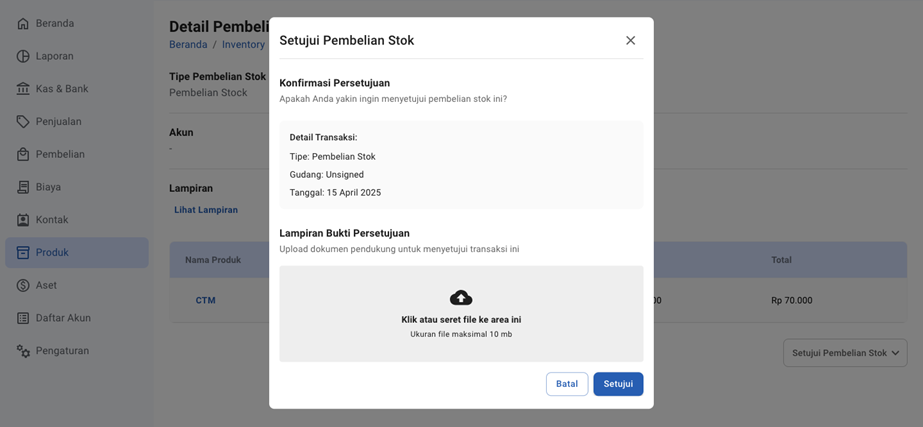The width and height of the screenshot is (923, 427).
Task: Click the Kas & Bank building icon
Action: [23, 89]
